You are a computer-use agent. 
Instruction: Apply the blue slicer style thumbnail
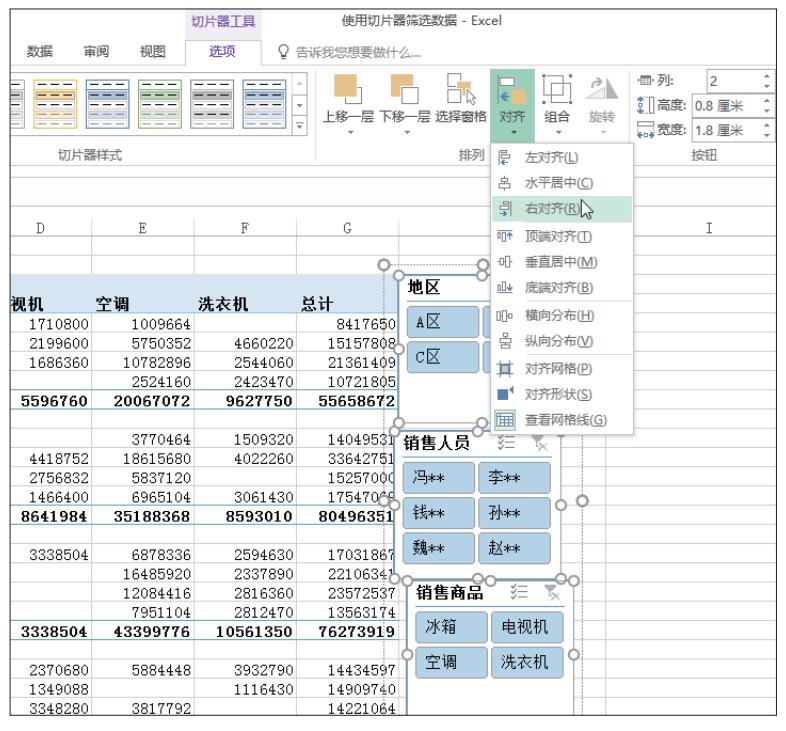coord(107,104)
